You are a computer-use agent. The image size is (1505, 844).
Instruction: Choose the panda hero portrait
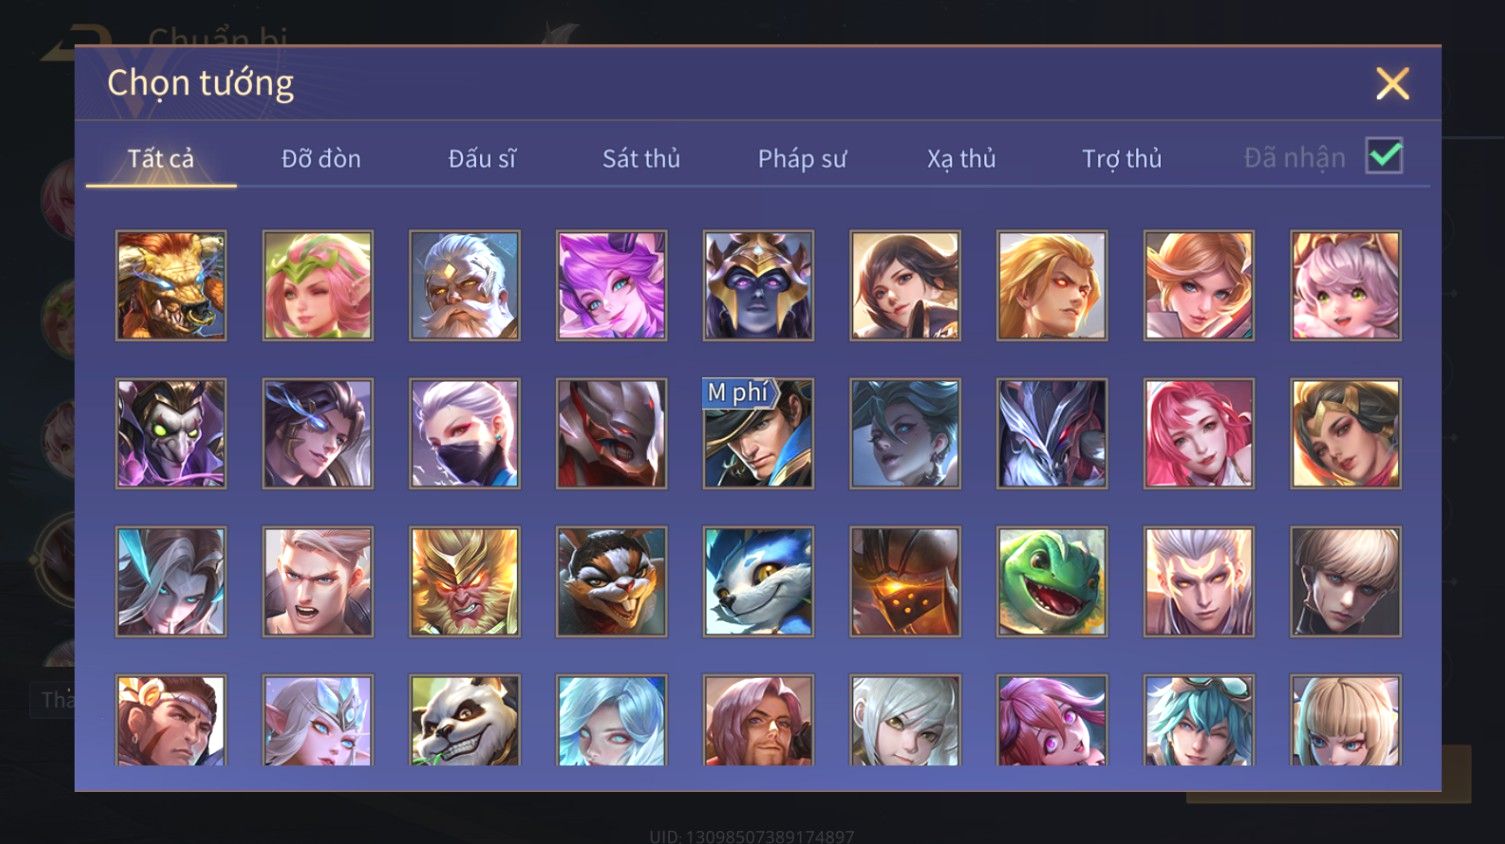pyautogui.click(x=465, y=721)
